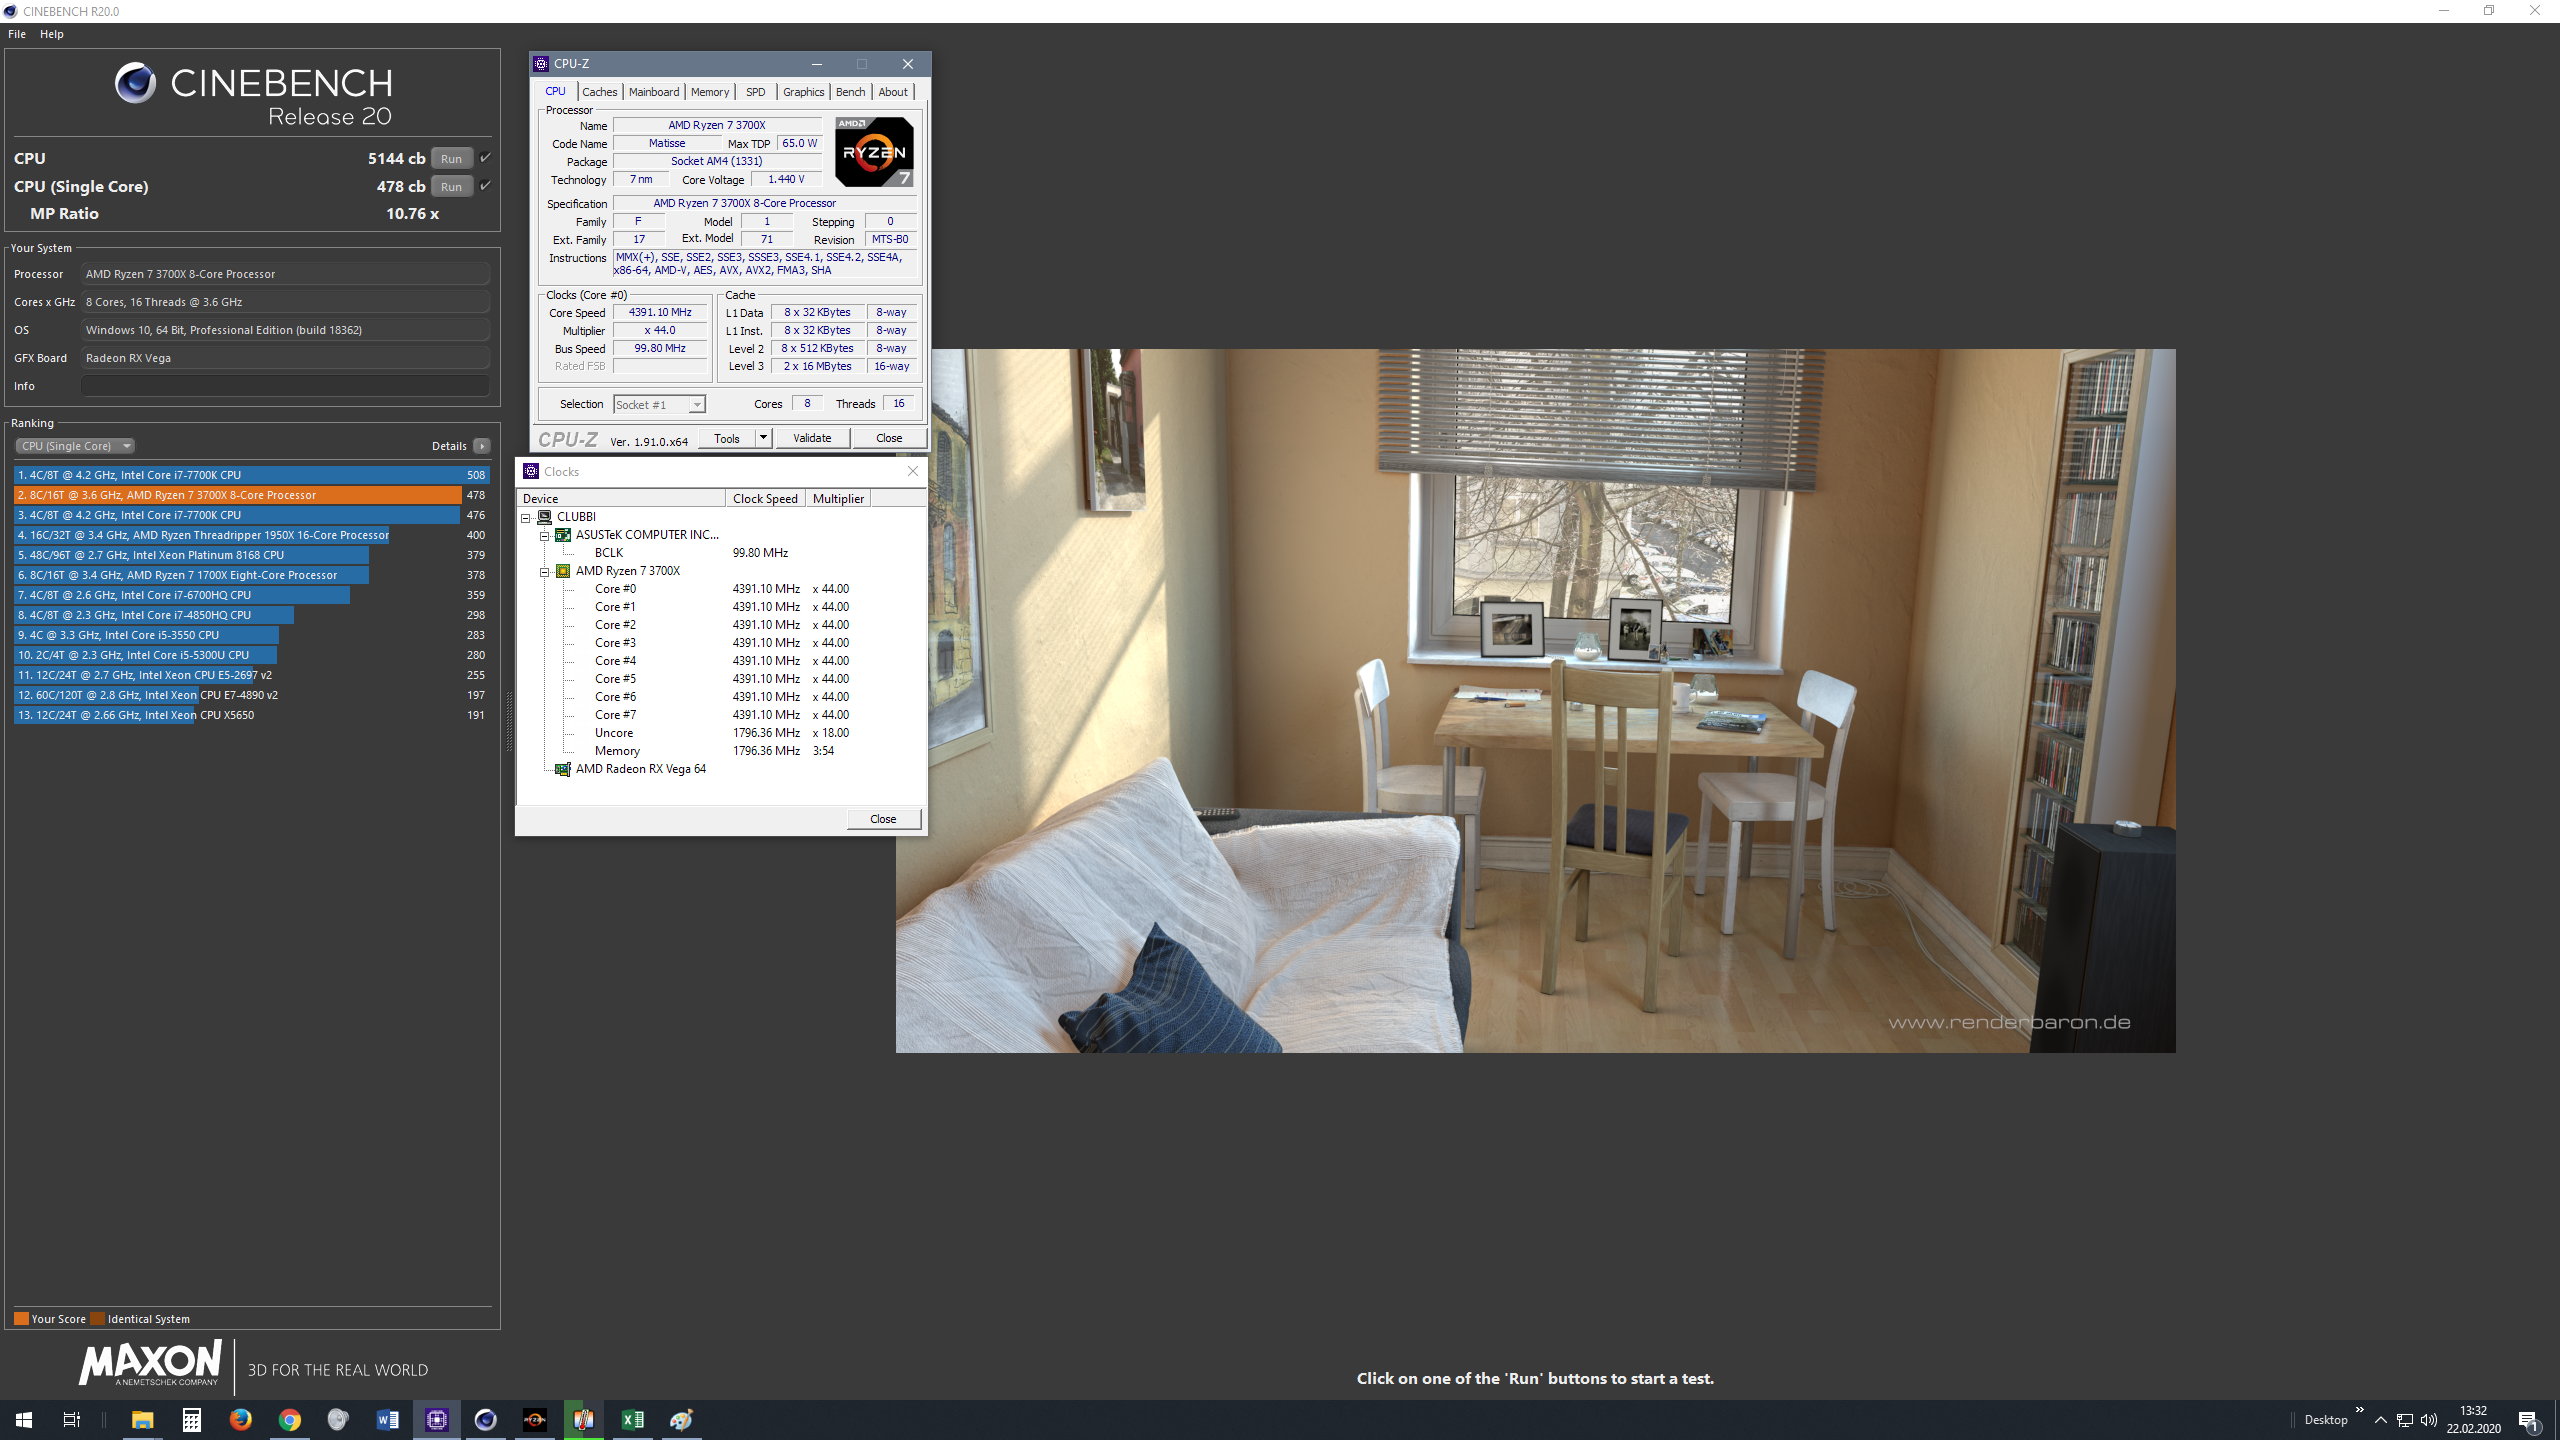Click the HWMonitor thermometer taskbar icon

[x=584, y=1419]
